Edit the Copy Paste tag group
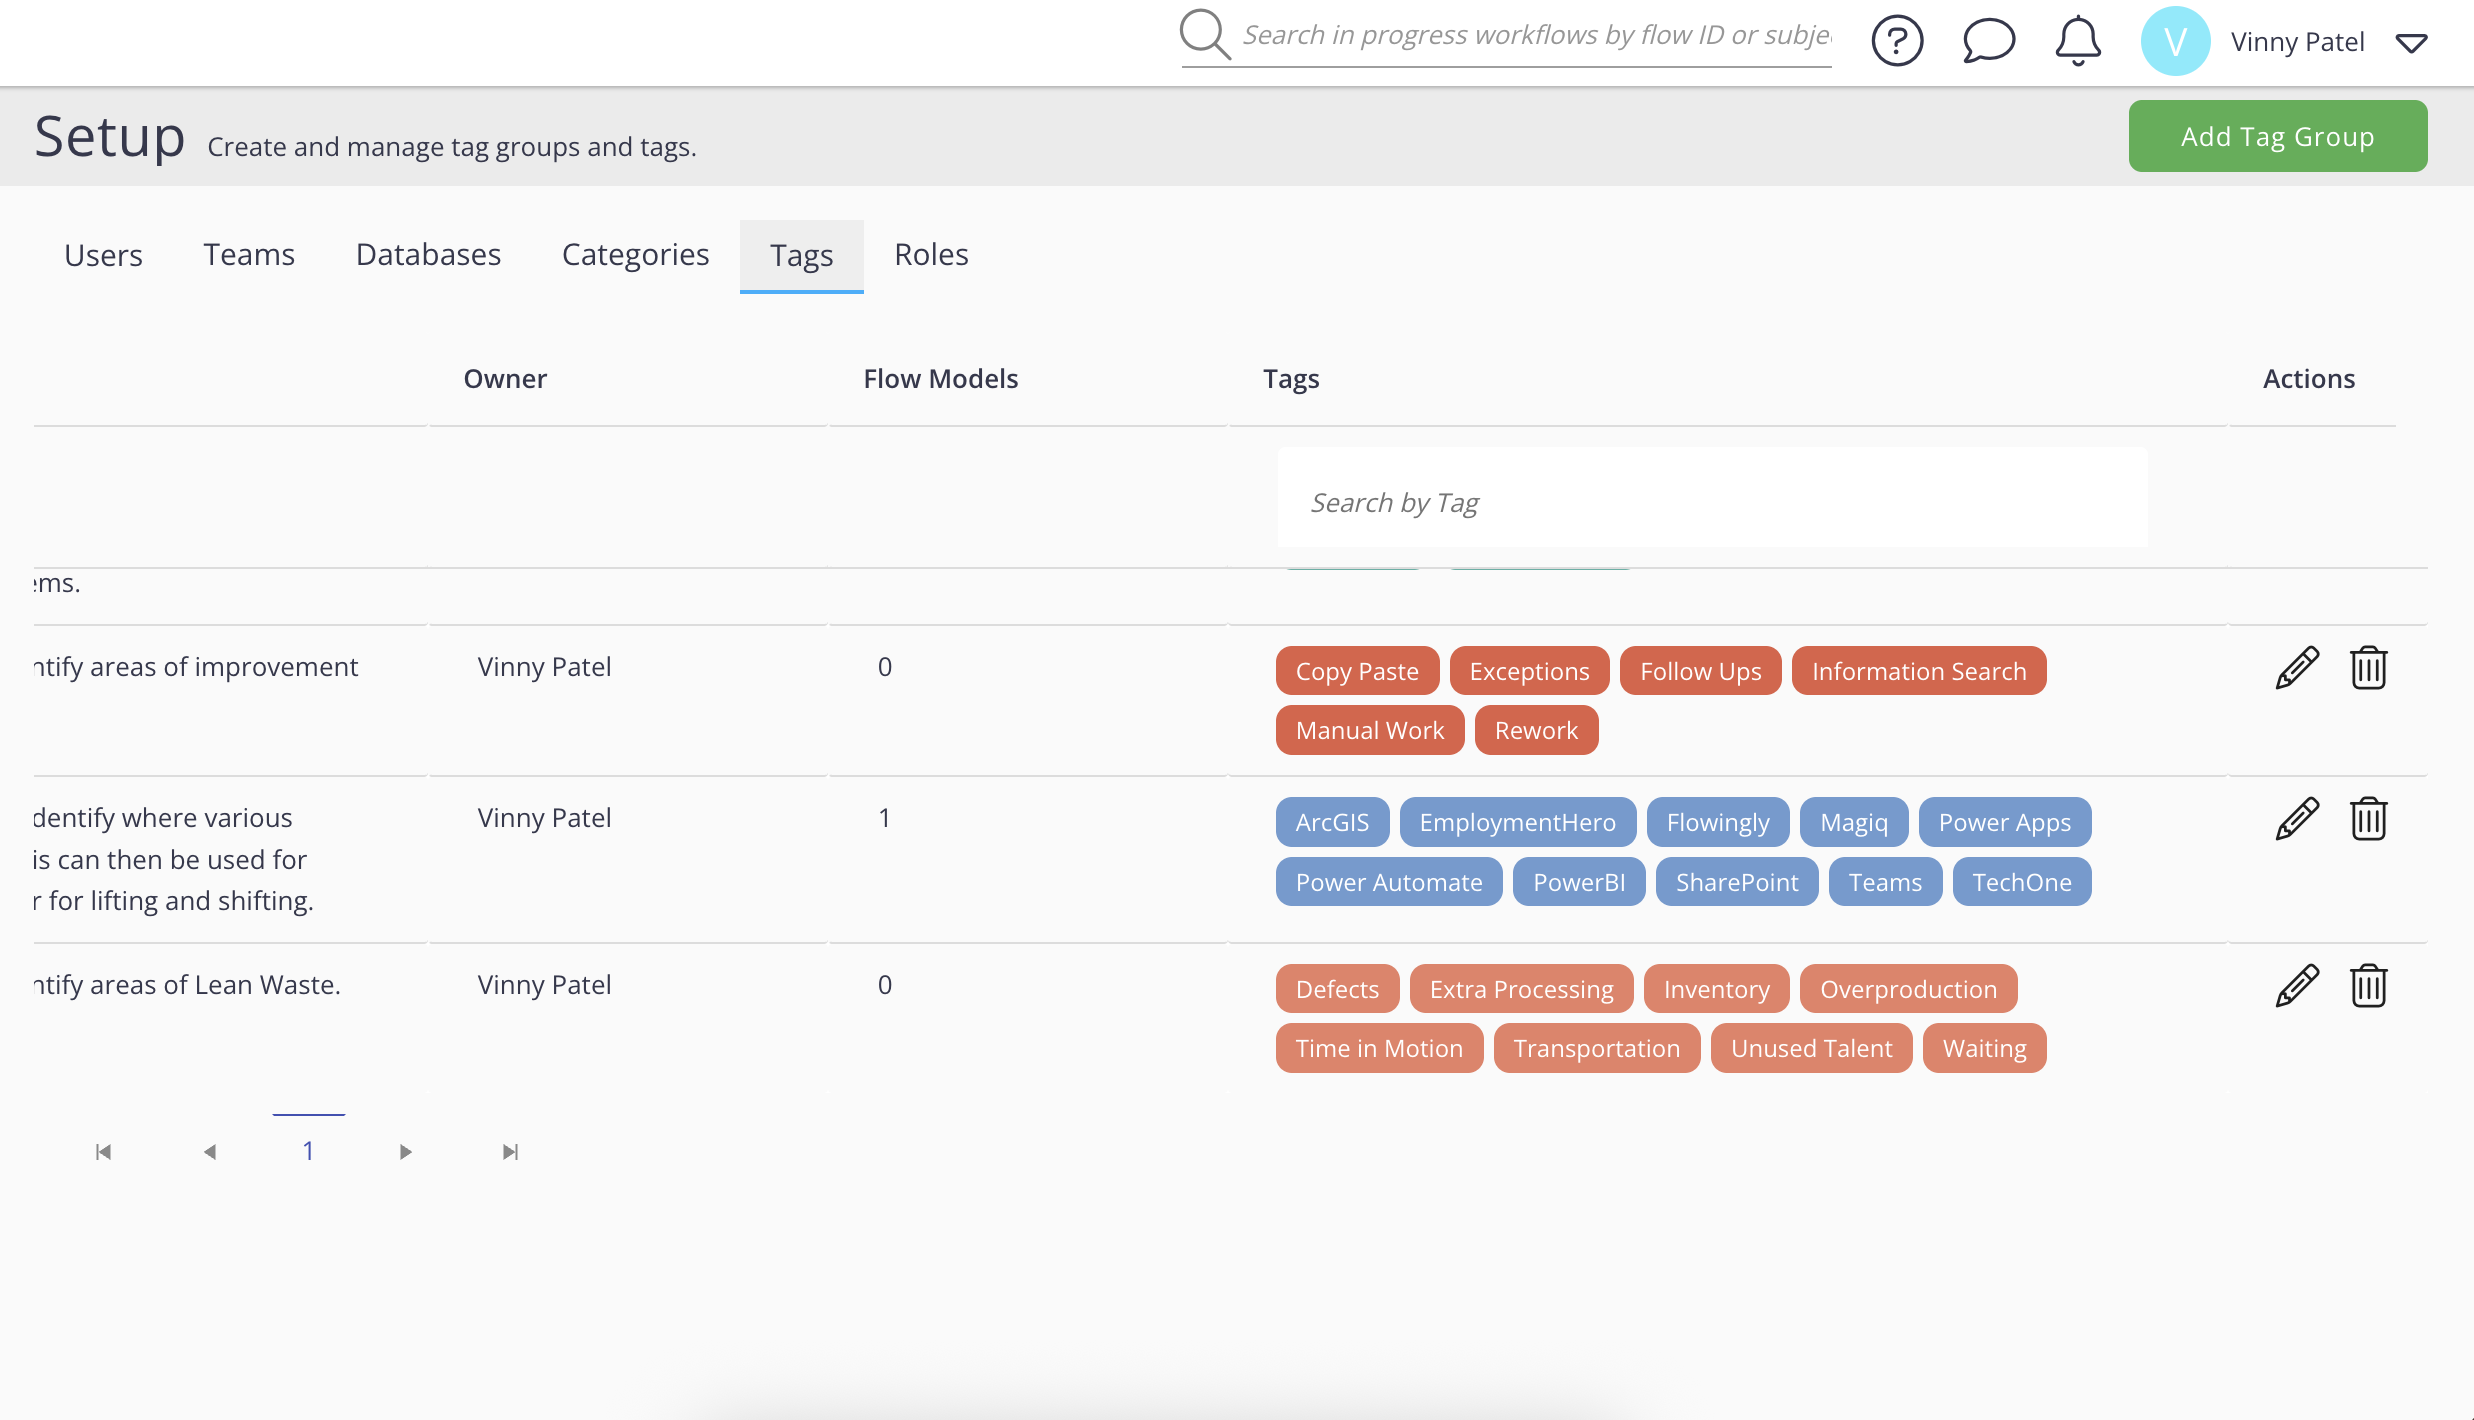This screenshot has width=2474, height=1420. (2297, 668)
